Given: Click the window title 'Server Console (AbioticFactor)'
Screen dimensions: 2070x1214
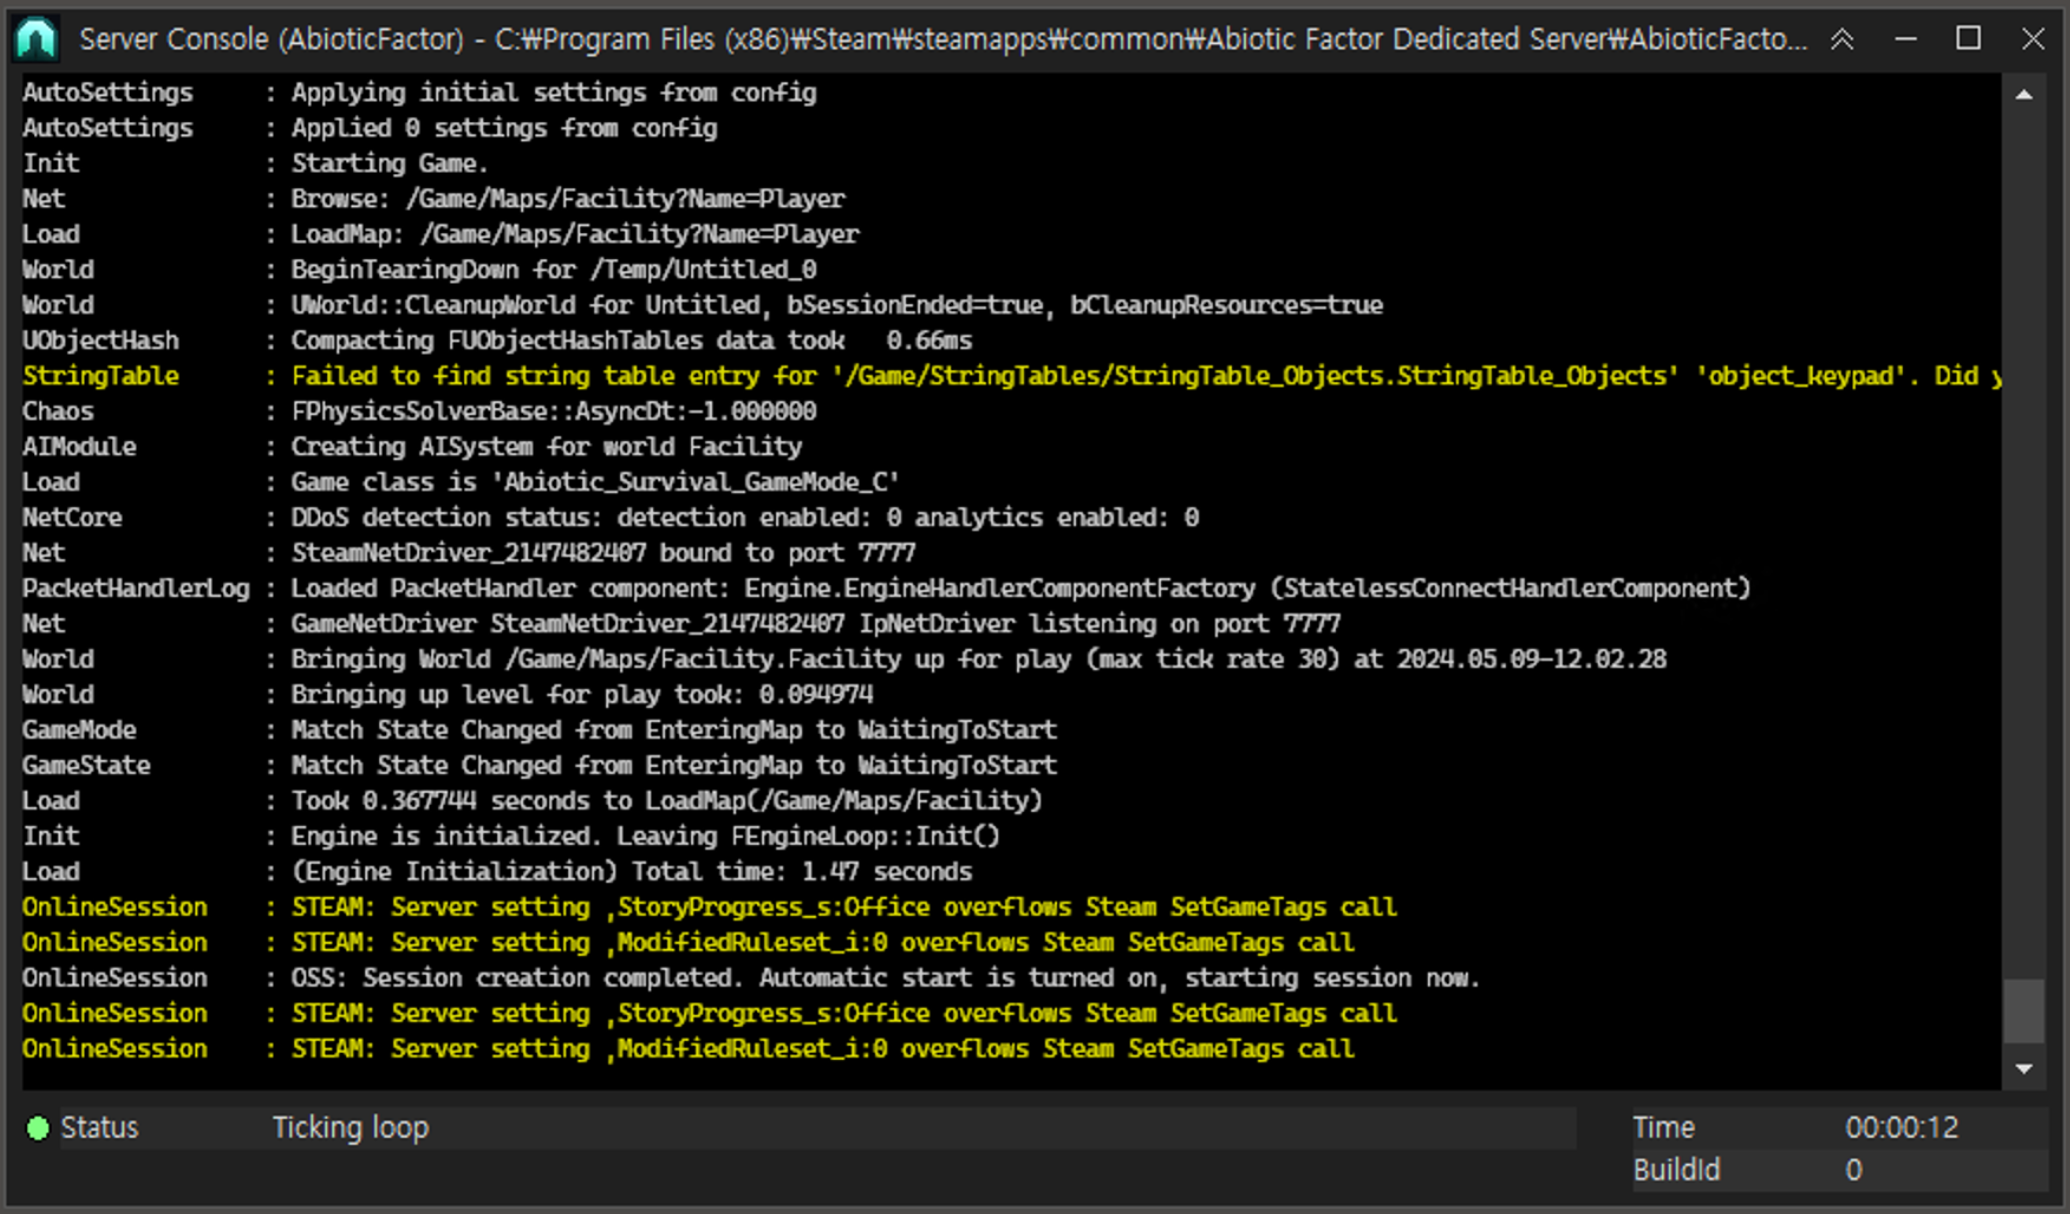Looking at the screenshot, I should pos(272,39).
